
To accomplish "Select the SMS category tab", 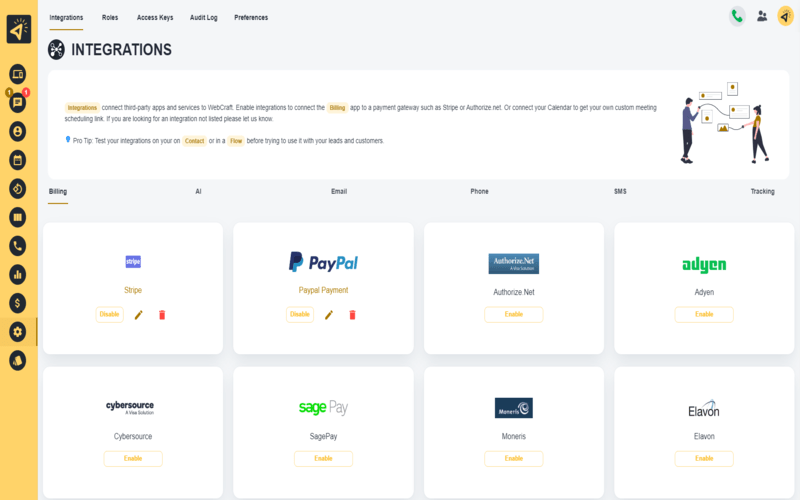I will click(620, 191).
